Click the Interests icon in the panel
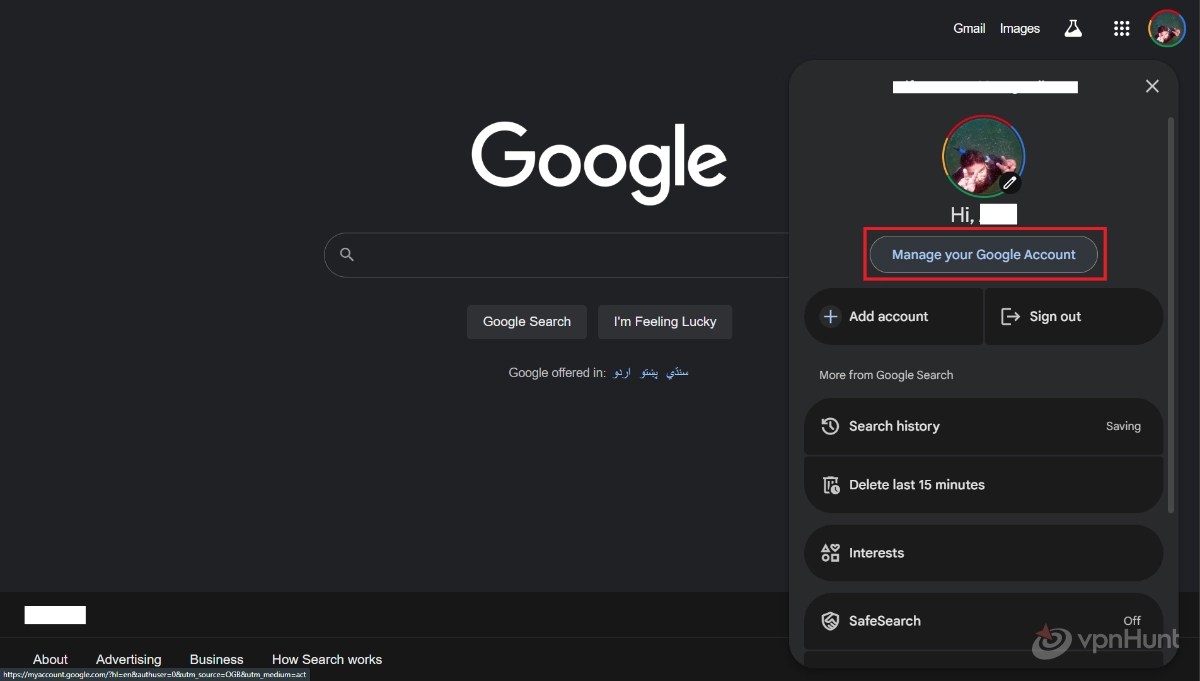 click(x=830, y=552)
